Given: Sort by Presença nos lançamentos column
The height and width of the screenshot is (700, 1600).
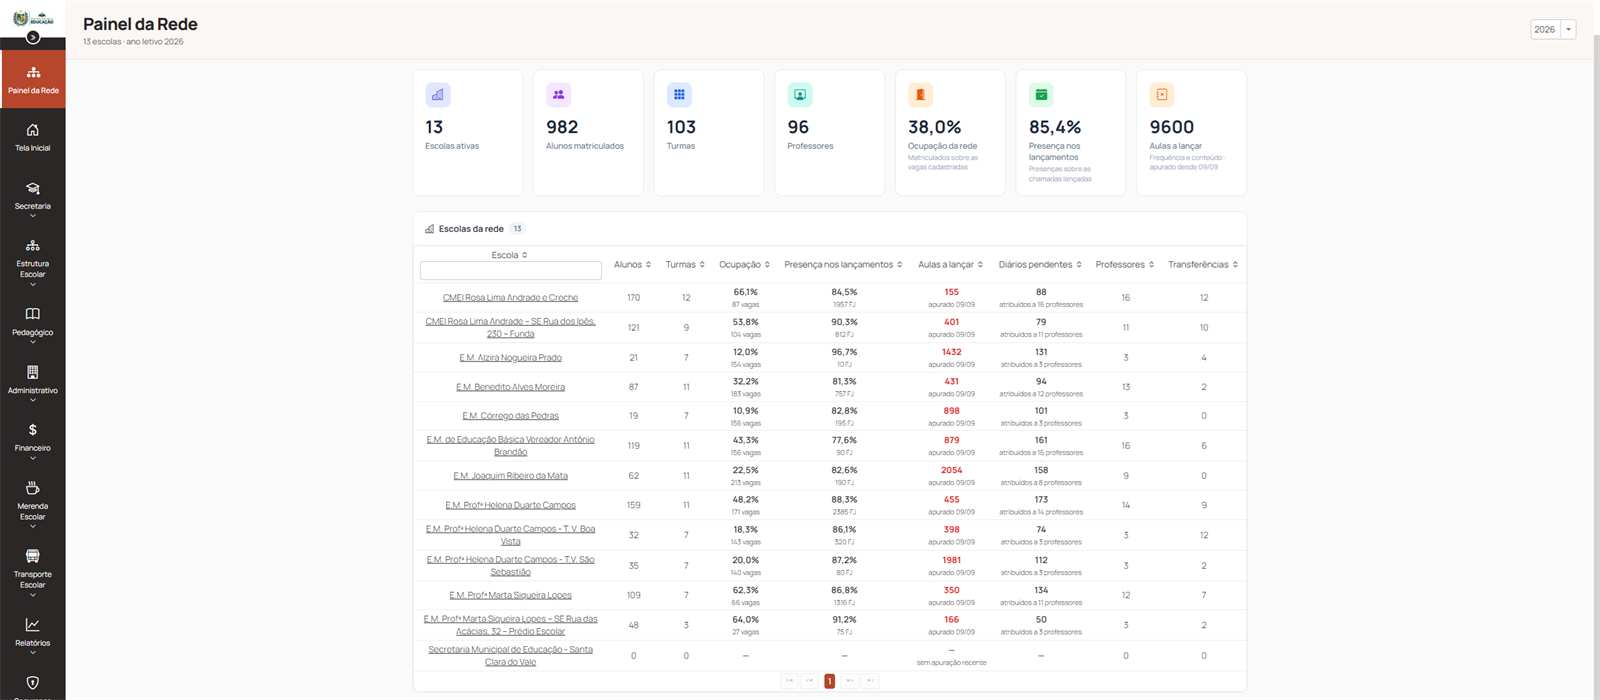Looking at the screenshot, I should [844, 265].
